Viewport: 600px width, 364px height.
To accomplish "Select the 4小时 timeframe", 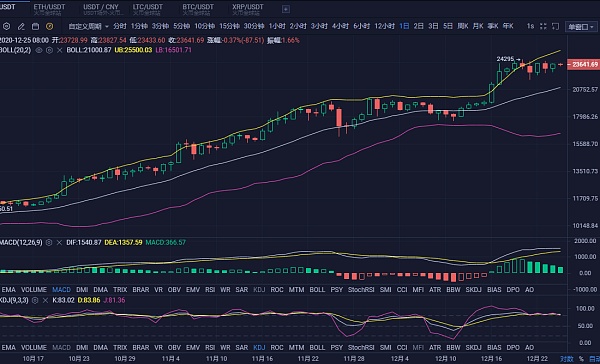I will pyautogui.click(x=340, y=26).
